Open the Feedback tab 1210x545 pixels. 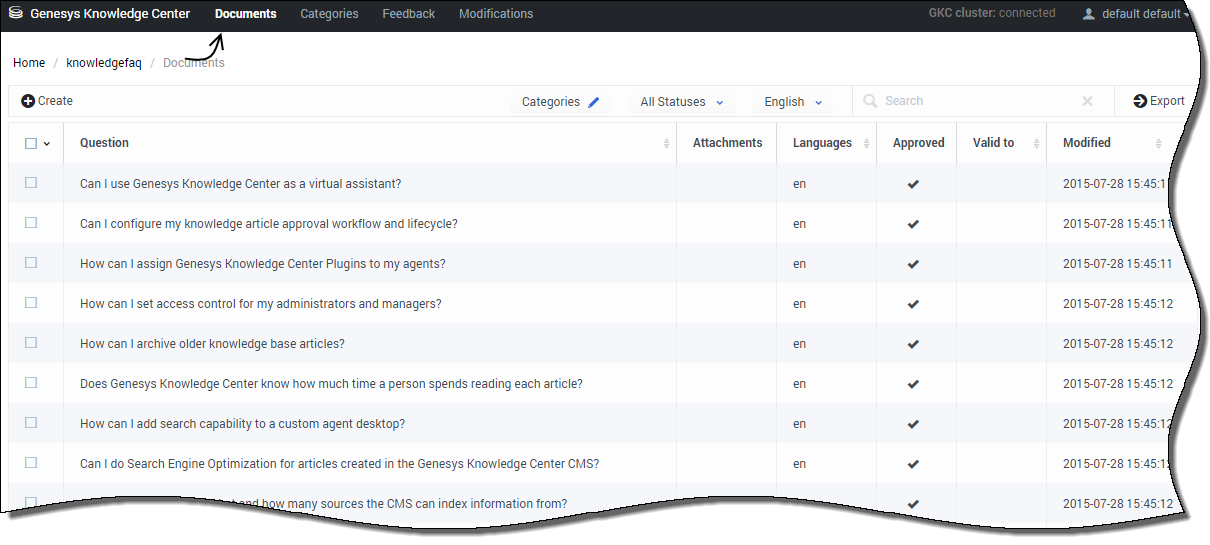(408, 14)
